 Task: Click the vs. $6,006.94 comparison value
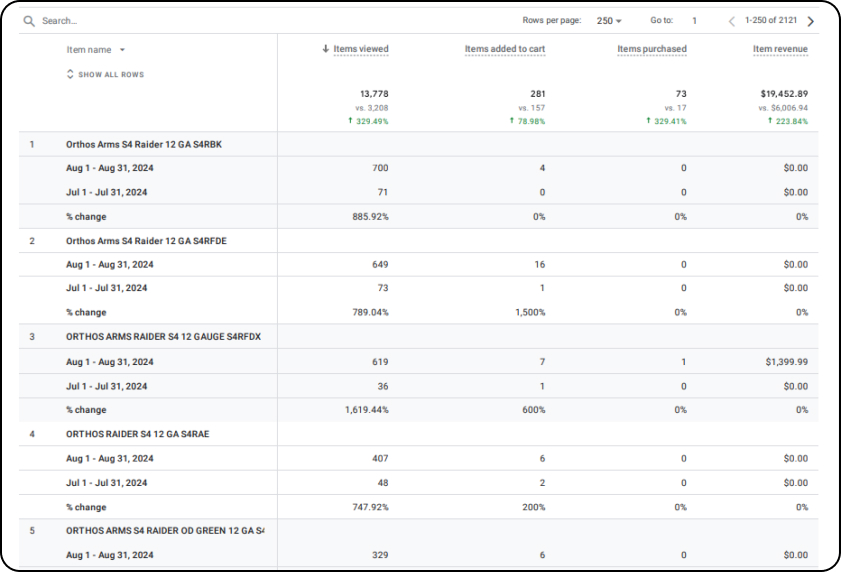click(783, 108)
